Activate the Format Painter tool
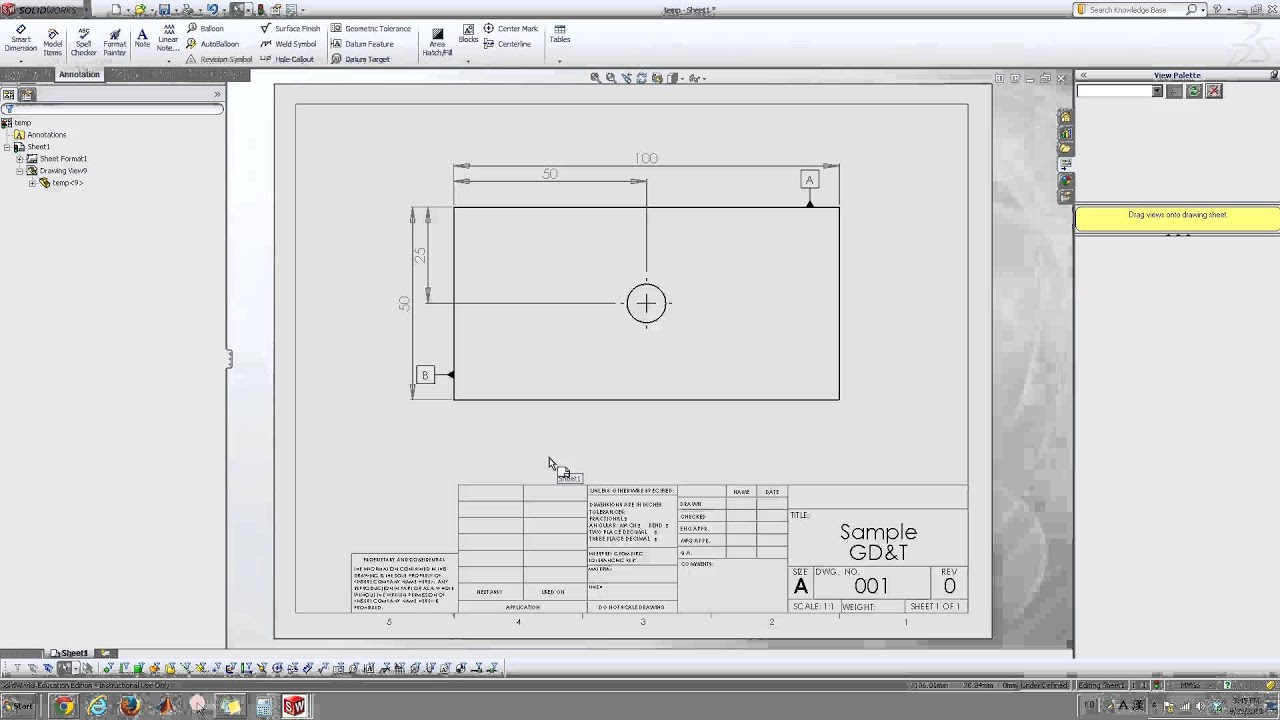Screen dimensions: 1280x720 (114, 40)
